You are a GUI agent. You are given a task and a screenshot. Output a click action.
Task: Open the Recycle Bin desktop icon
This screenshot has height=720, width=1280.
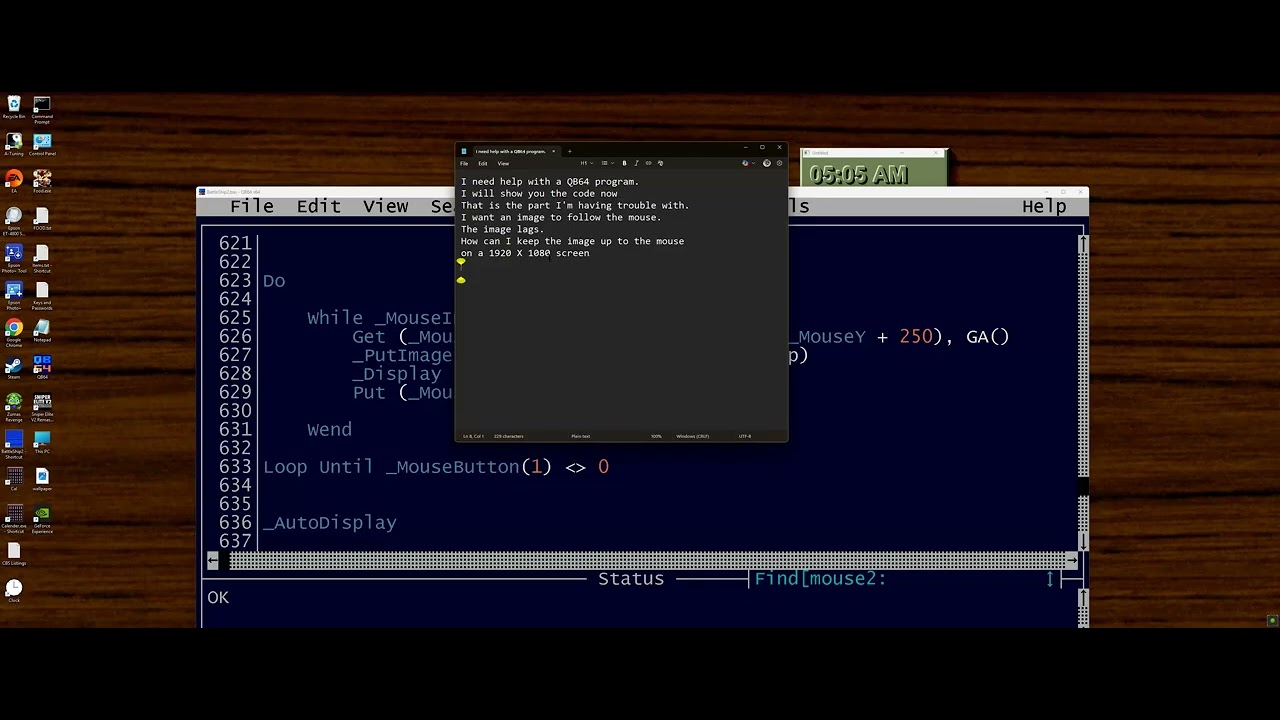click(x=14, y=107)
